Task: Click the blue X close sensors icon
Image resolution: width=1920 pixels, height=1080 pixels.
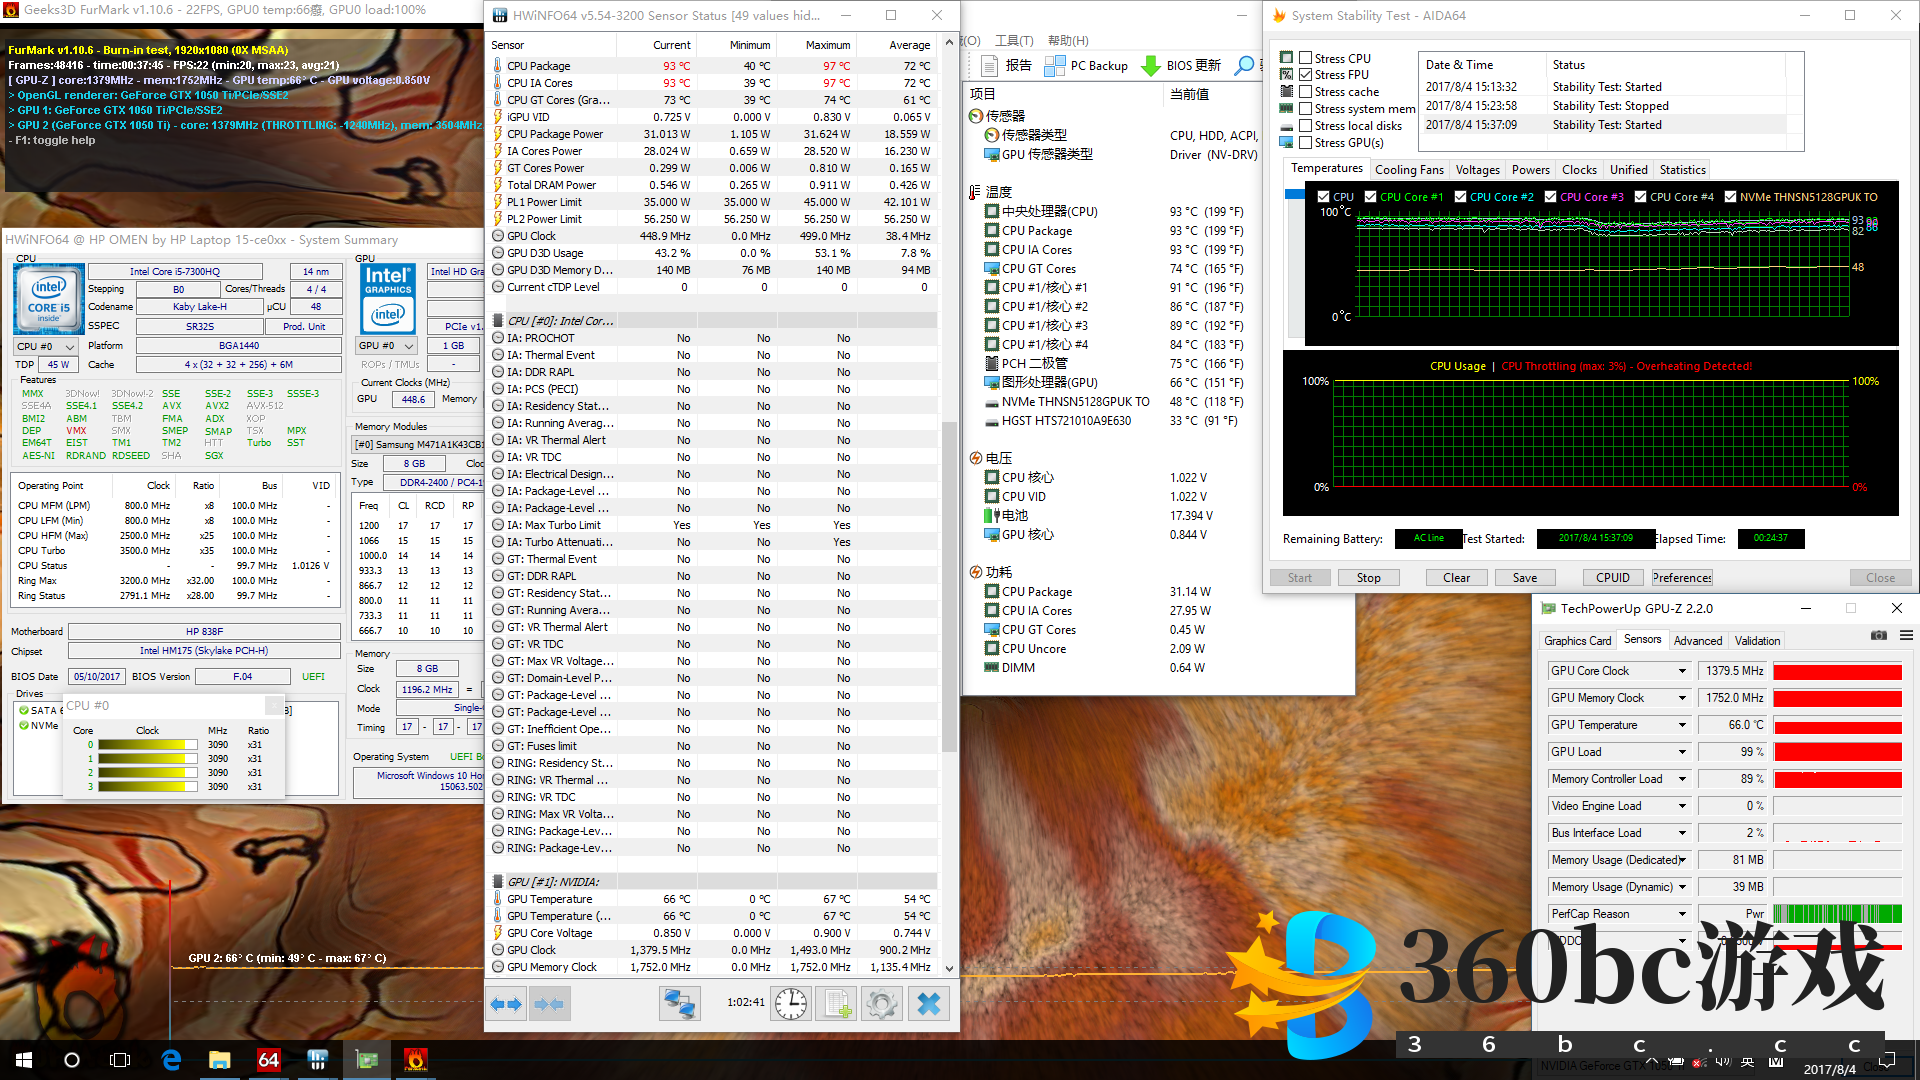Action: [x=929, y=1004]
